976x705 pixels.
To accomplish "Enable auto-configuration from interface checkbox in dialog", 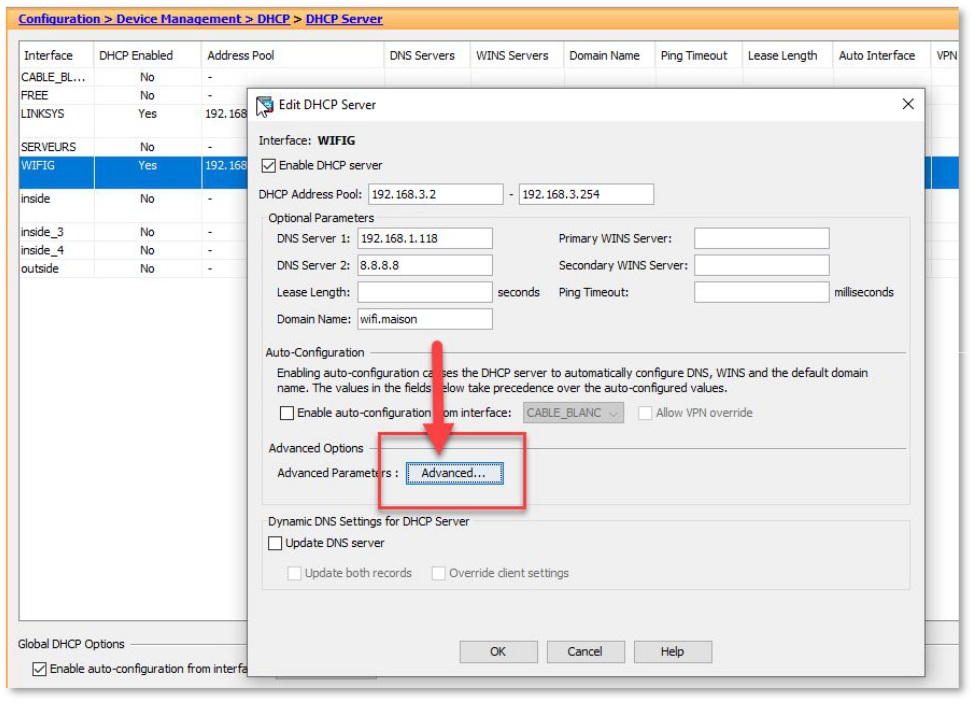I will [x=287, y=413].
